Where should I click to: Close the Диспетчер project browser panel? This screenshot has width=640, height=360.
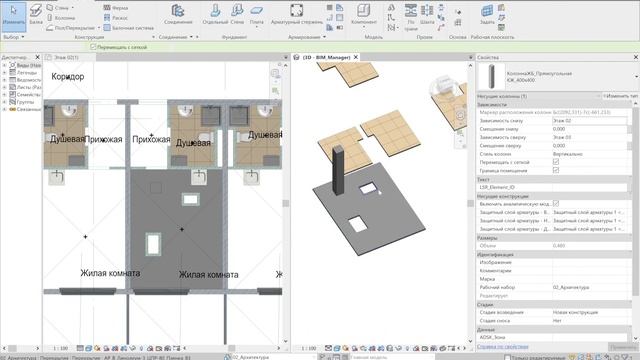click(38, 57)
